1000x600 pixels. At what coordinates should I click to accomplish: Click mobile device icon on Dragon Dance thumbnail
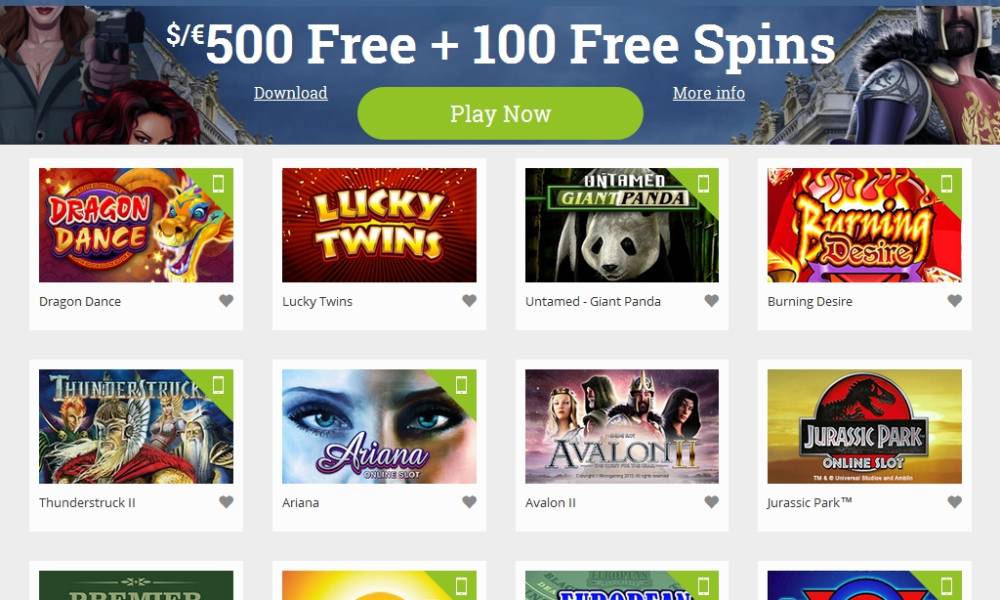tap(218, 184)
